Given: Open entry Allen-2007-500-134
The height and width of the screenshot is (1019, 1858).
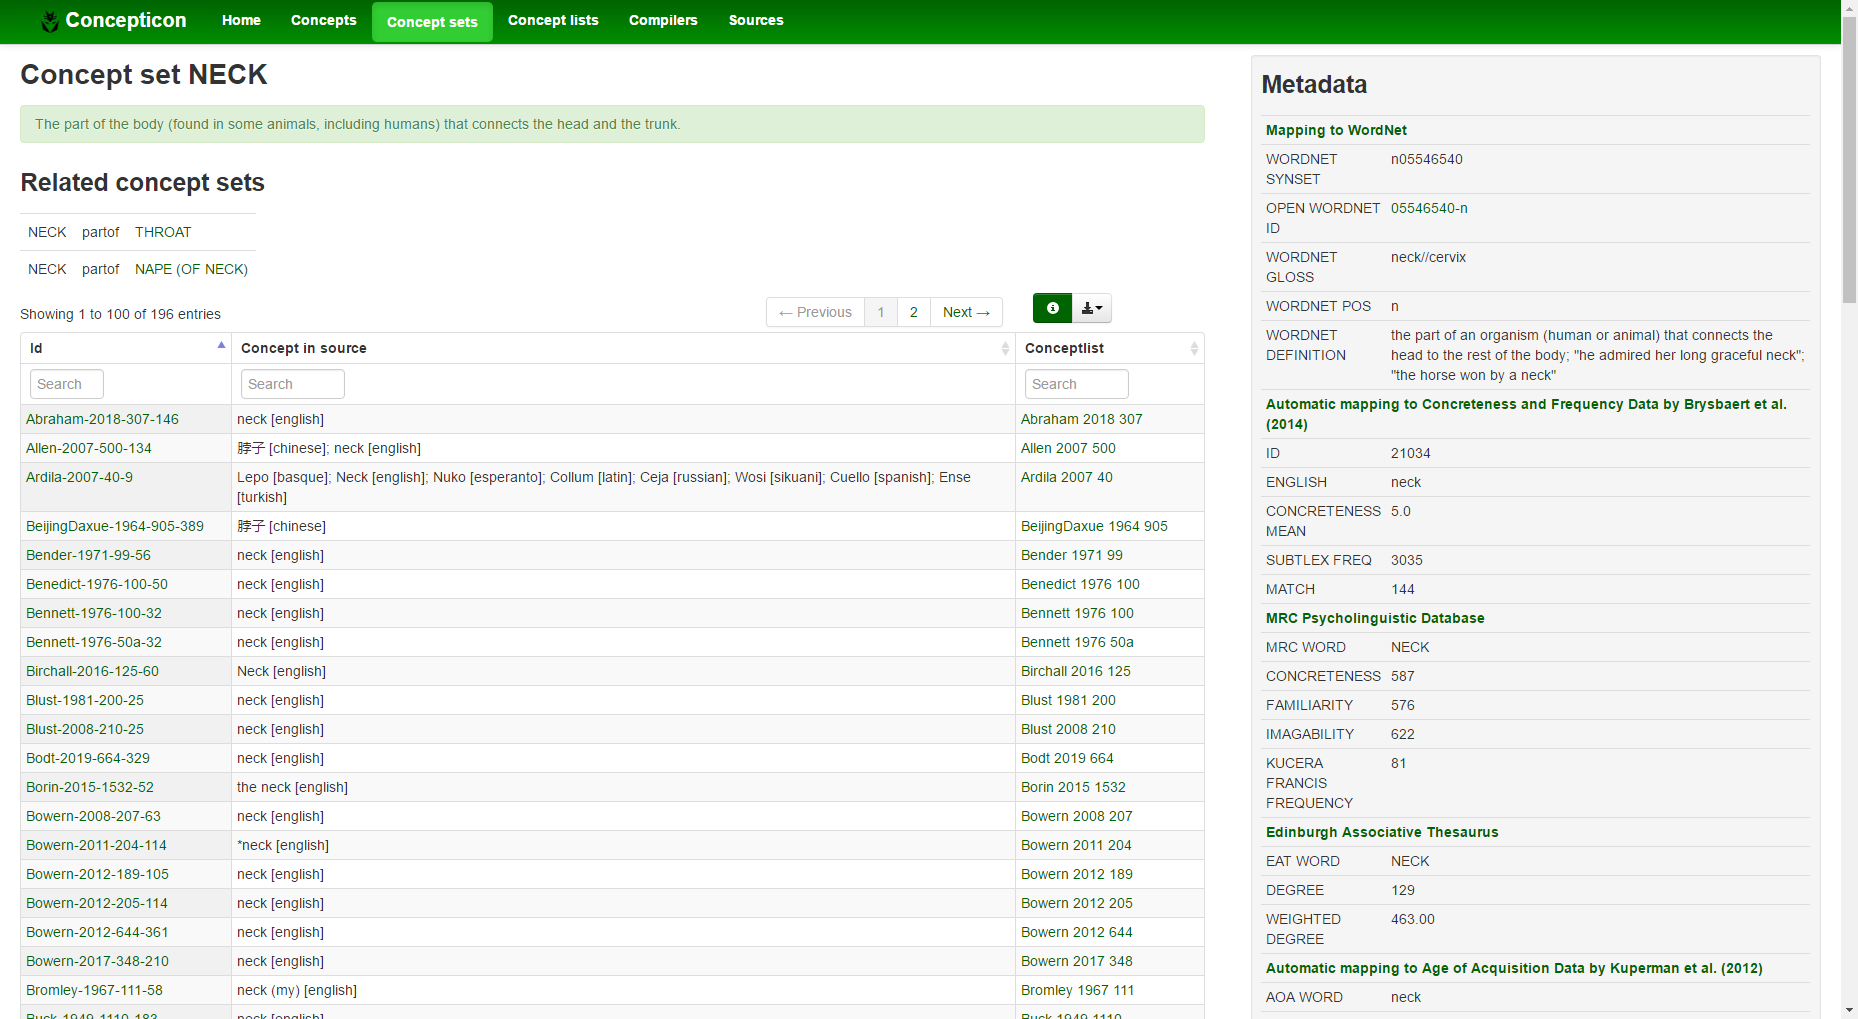Looking at the screenshot, I should (x=89, y=448).
